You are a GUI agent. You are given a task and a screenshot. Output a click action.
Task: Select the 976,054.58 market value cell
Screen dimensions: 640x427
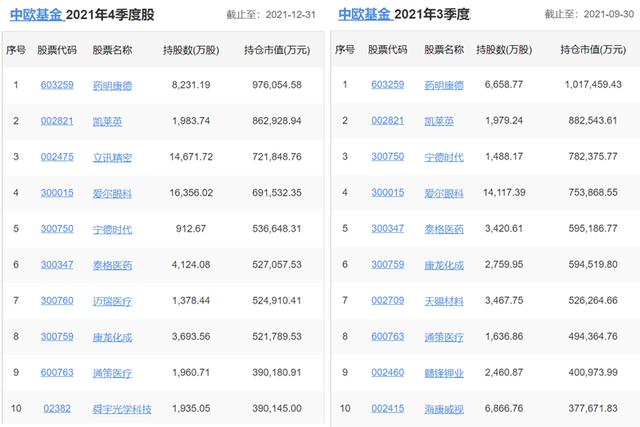click(277, 85)
